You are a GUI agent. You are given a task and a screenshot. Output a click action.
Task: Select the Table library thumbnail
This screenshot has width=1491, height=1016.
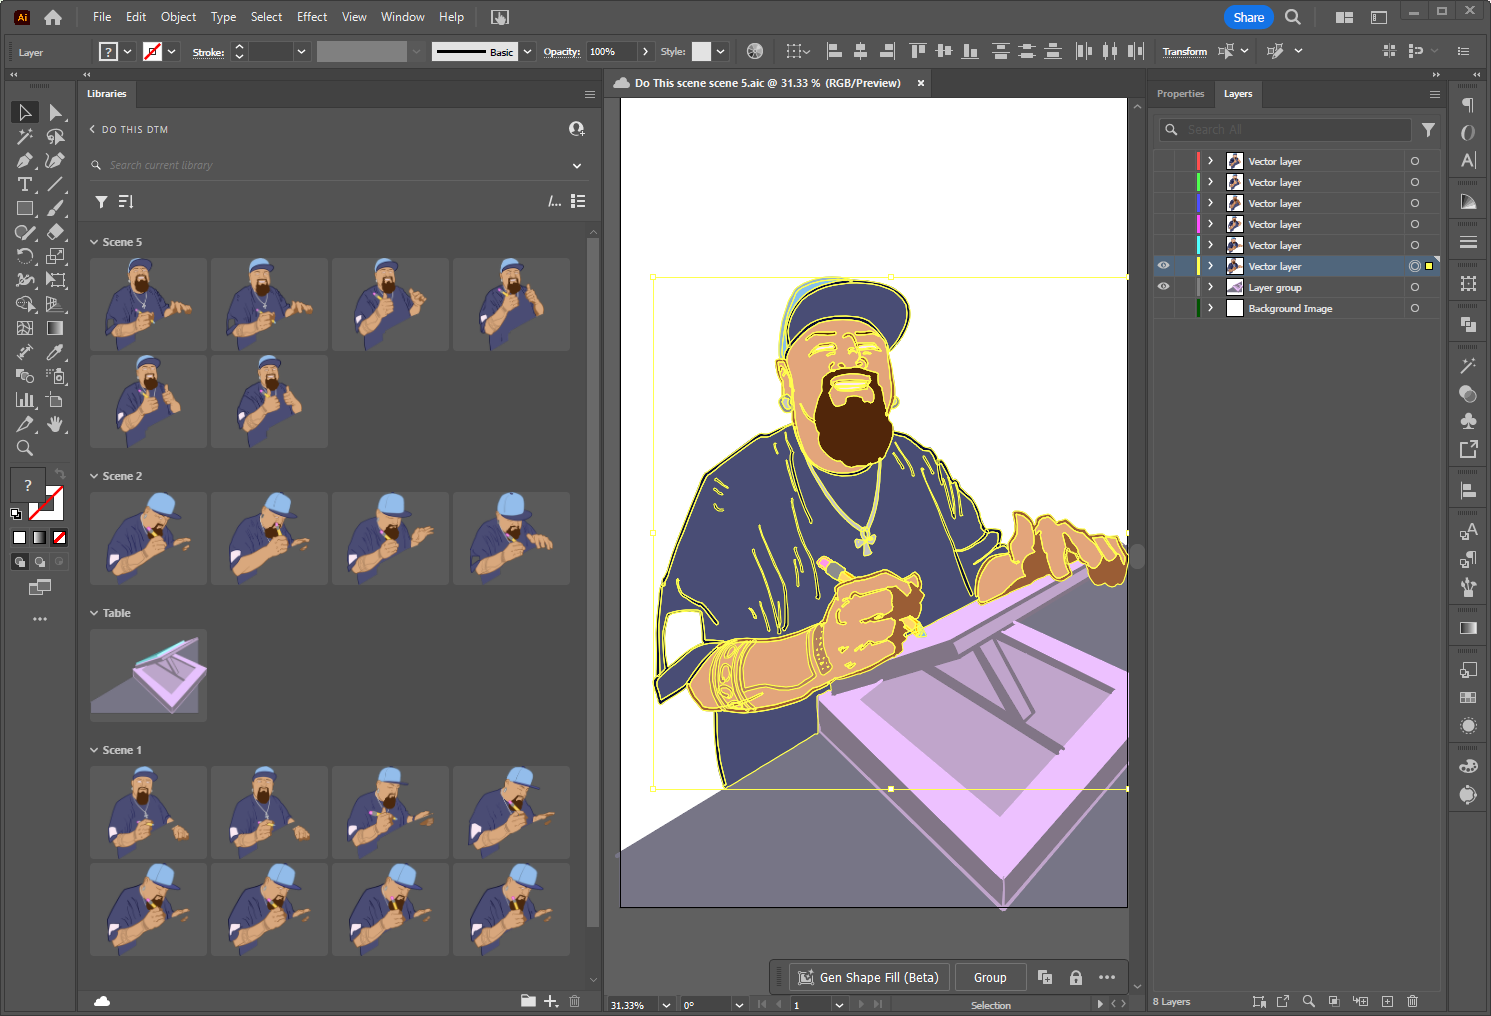click(148, 675)
